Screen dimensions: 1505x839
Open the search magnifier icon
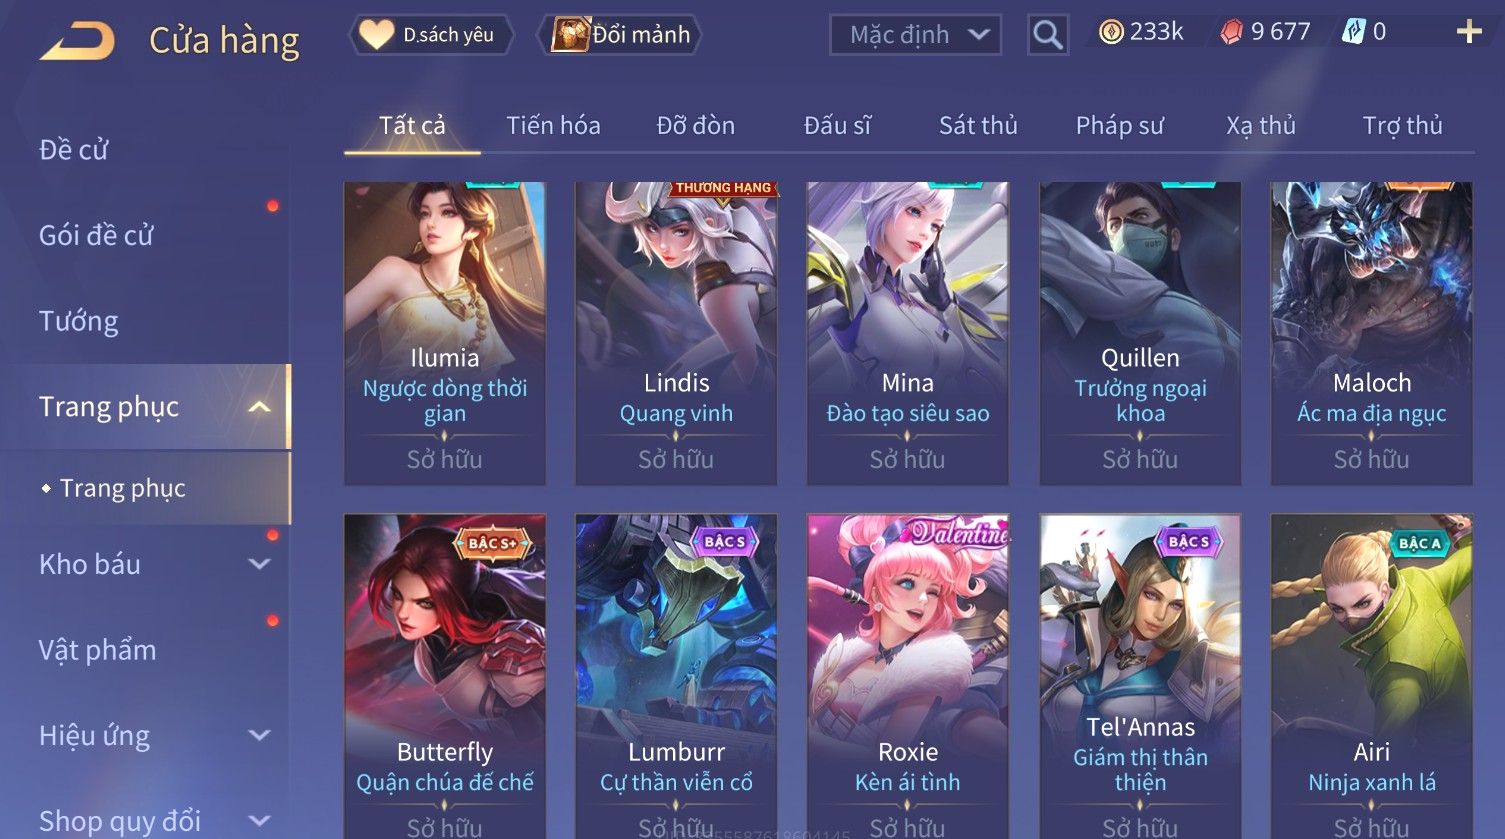pos(1047,35)
